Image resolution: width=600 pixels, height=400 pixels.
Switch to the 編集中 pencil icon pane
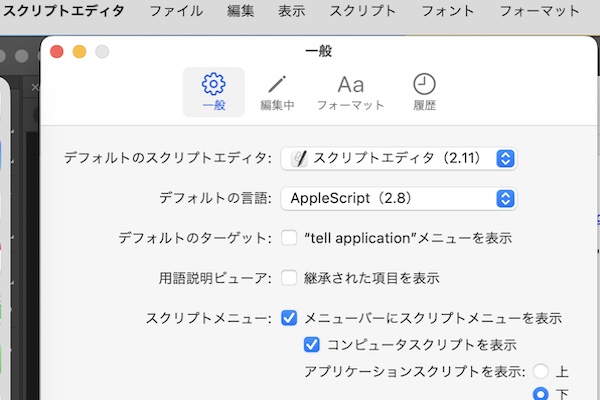pyautogui.click(x=277, y=85)
